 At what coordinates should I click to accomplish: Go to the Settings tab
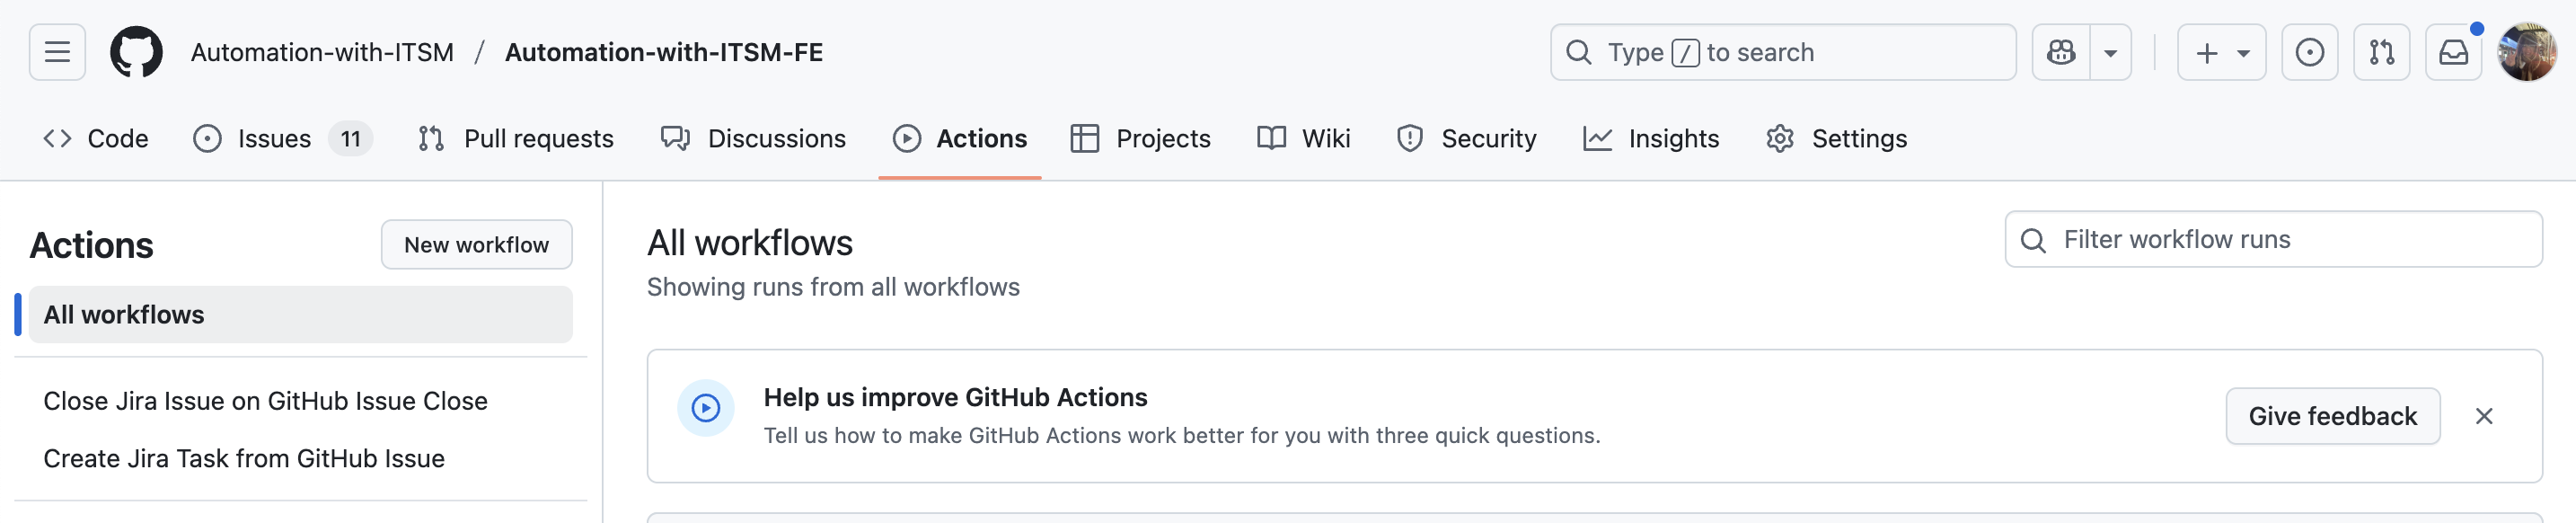point(1836,138)
